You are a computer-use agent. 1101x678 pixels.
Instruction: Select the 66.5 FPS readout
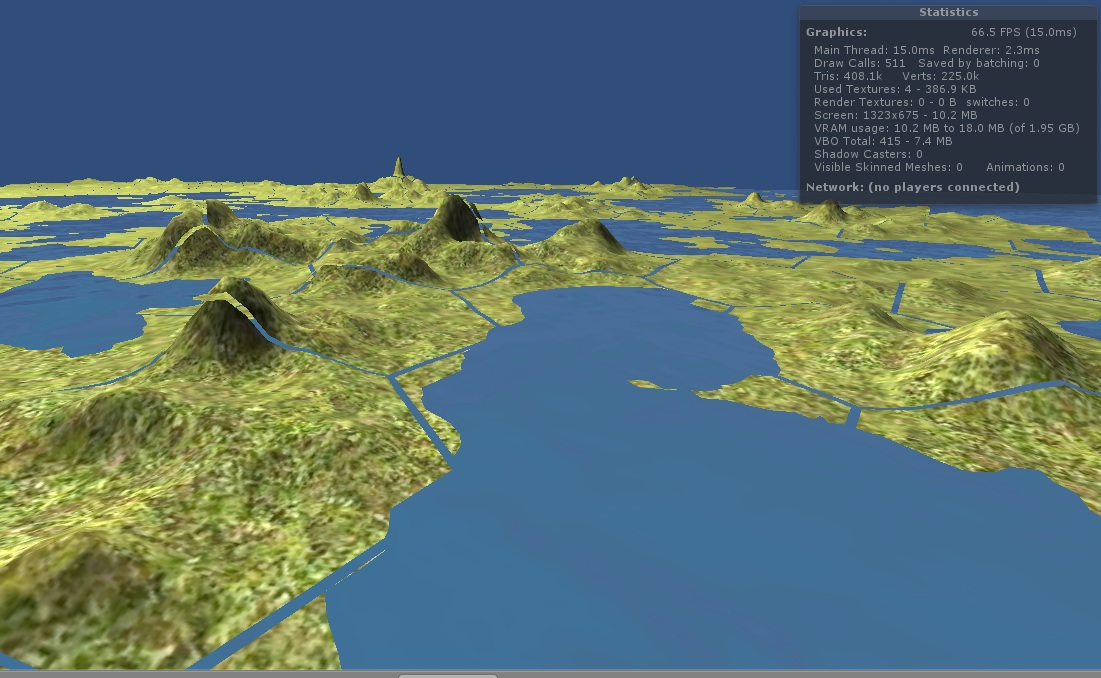pos(1023,32)
